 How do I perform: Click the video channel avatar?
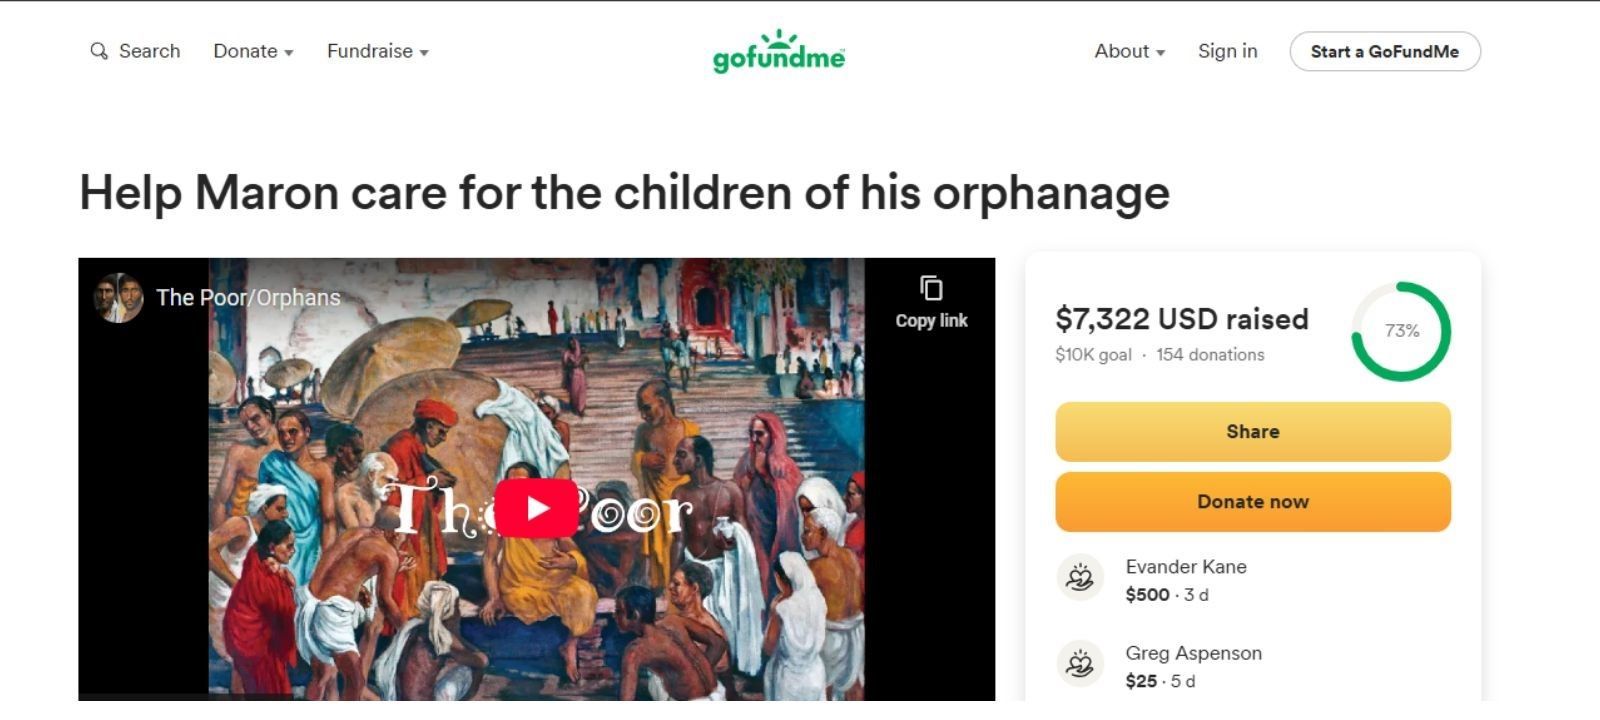point(118,298)
